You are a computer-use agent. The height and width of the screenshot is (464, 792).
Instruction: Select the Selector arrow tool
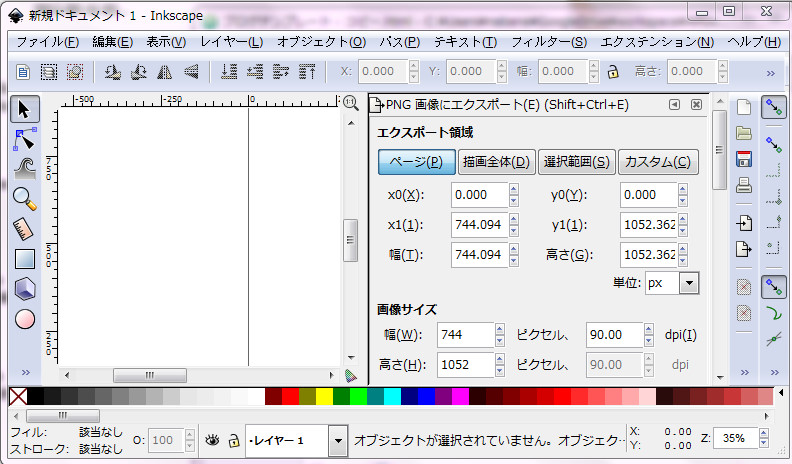24,109
